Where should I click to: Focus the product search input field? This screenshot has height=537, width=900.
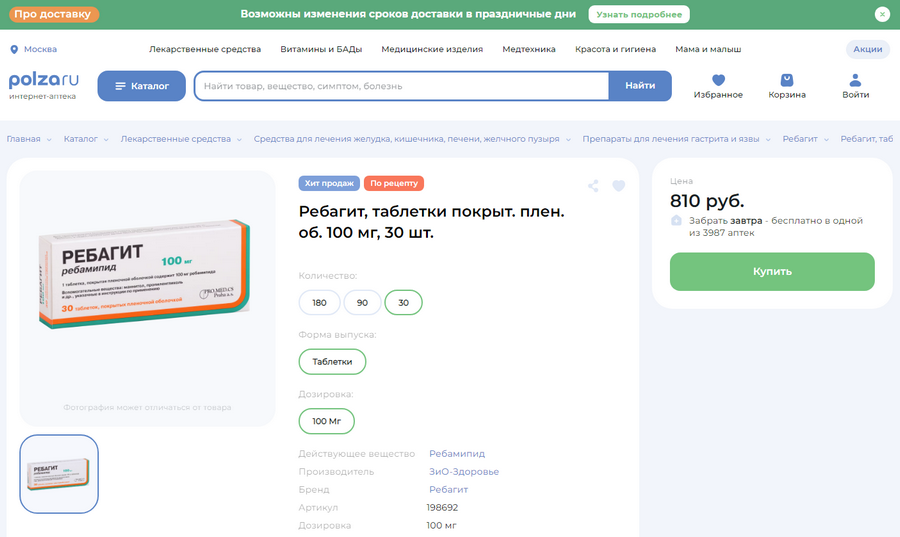402,86
